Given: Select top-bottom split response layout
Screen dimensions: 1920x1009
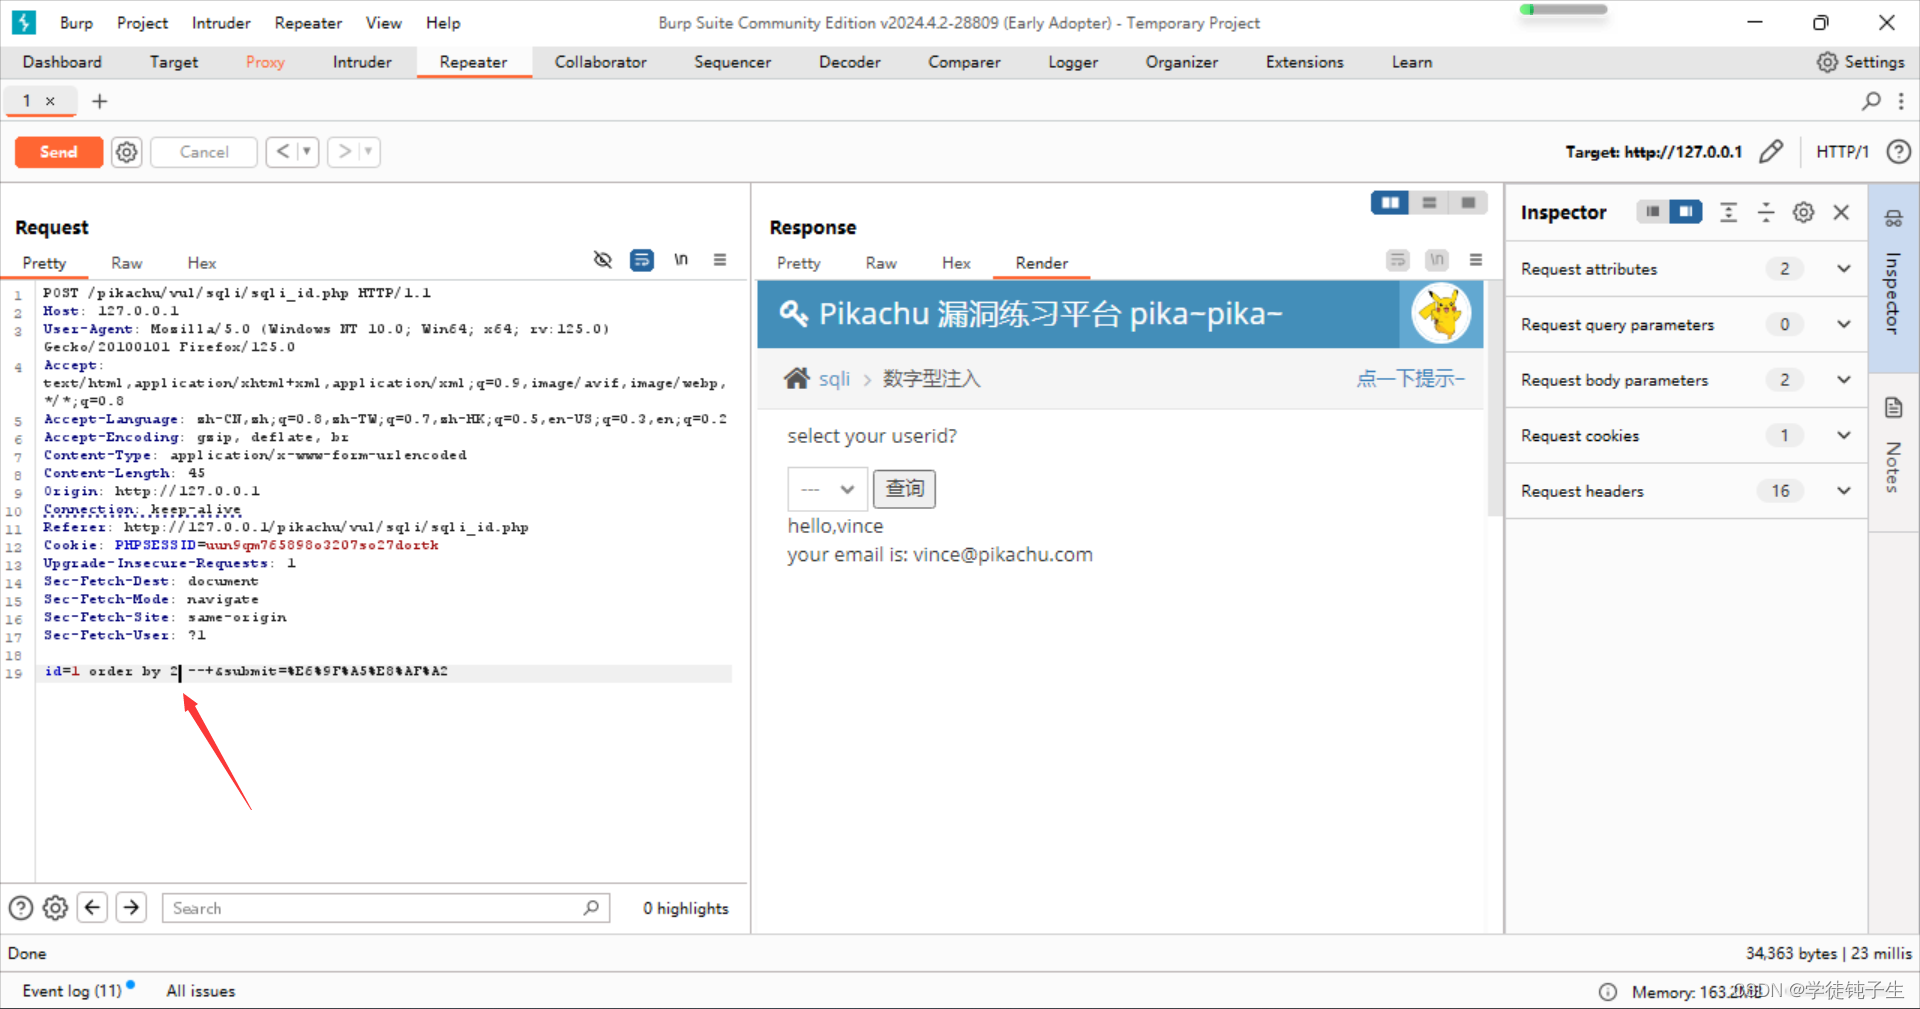Looking at the screenshot, I should click(1429, 203).
